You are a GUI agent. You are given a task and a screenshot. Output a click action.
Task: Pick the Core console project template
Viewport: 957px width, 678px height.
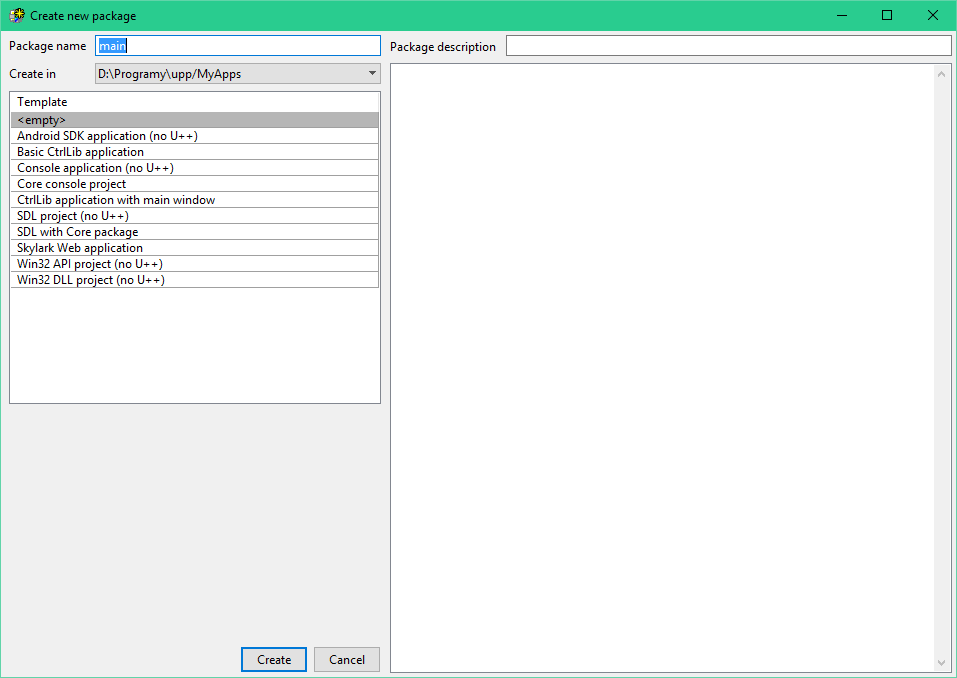tap(194, 184)
